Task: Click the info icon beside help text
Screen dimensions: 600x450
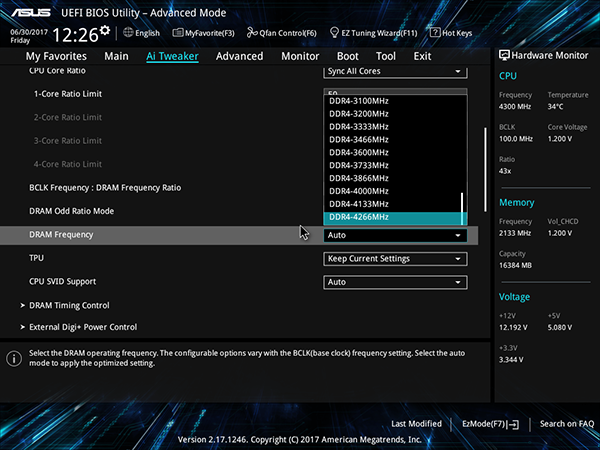Action: (x=14, y=359)
